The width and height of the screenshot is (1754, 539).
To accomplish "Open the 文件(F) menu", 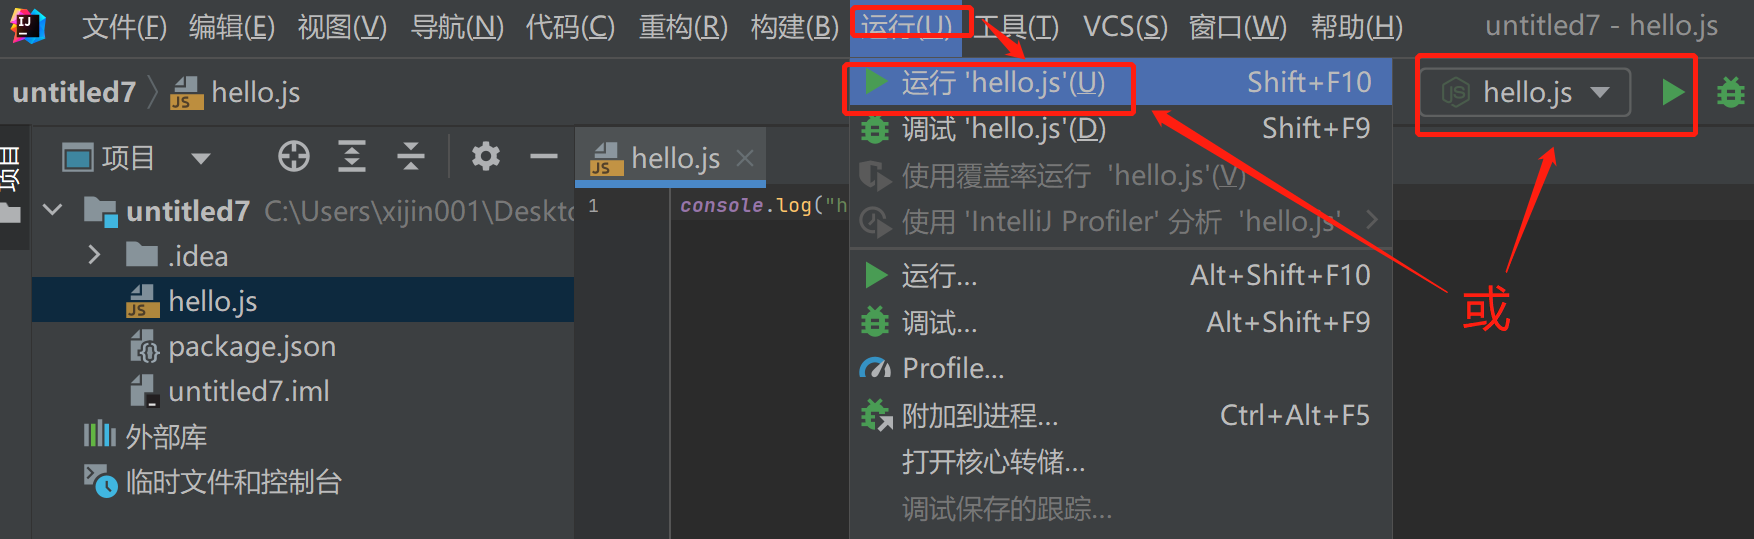I will (x=124, y=26).
